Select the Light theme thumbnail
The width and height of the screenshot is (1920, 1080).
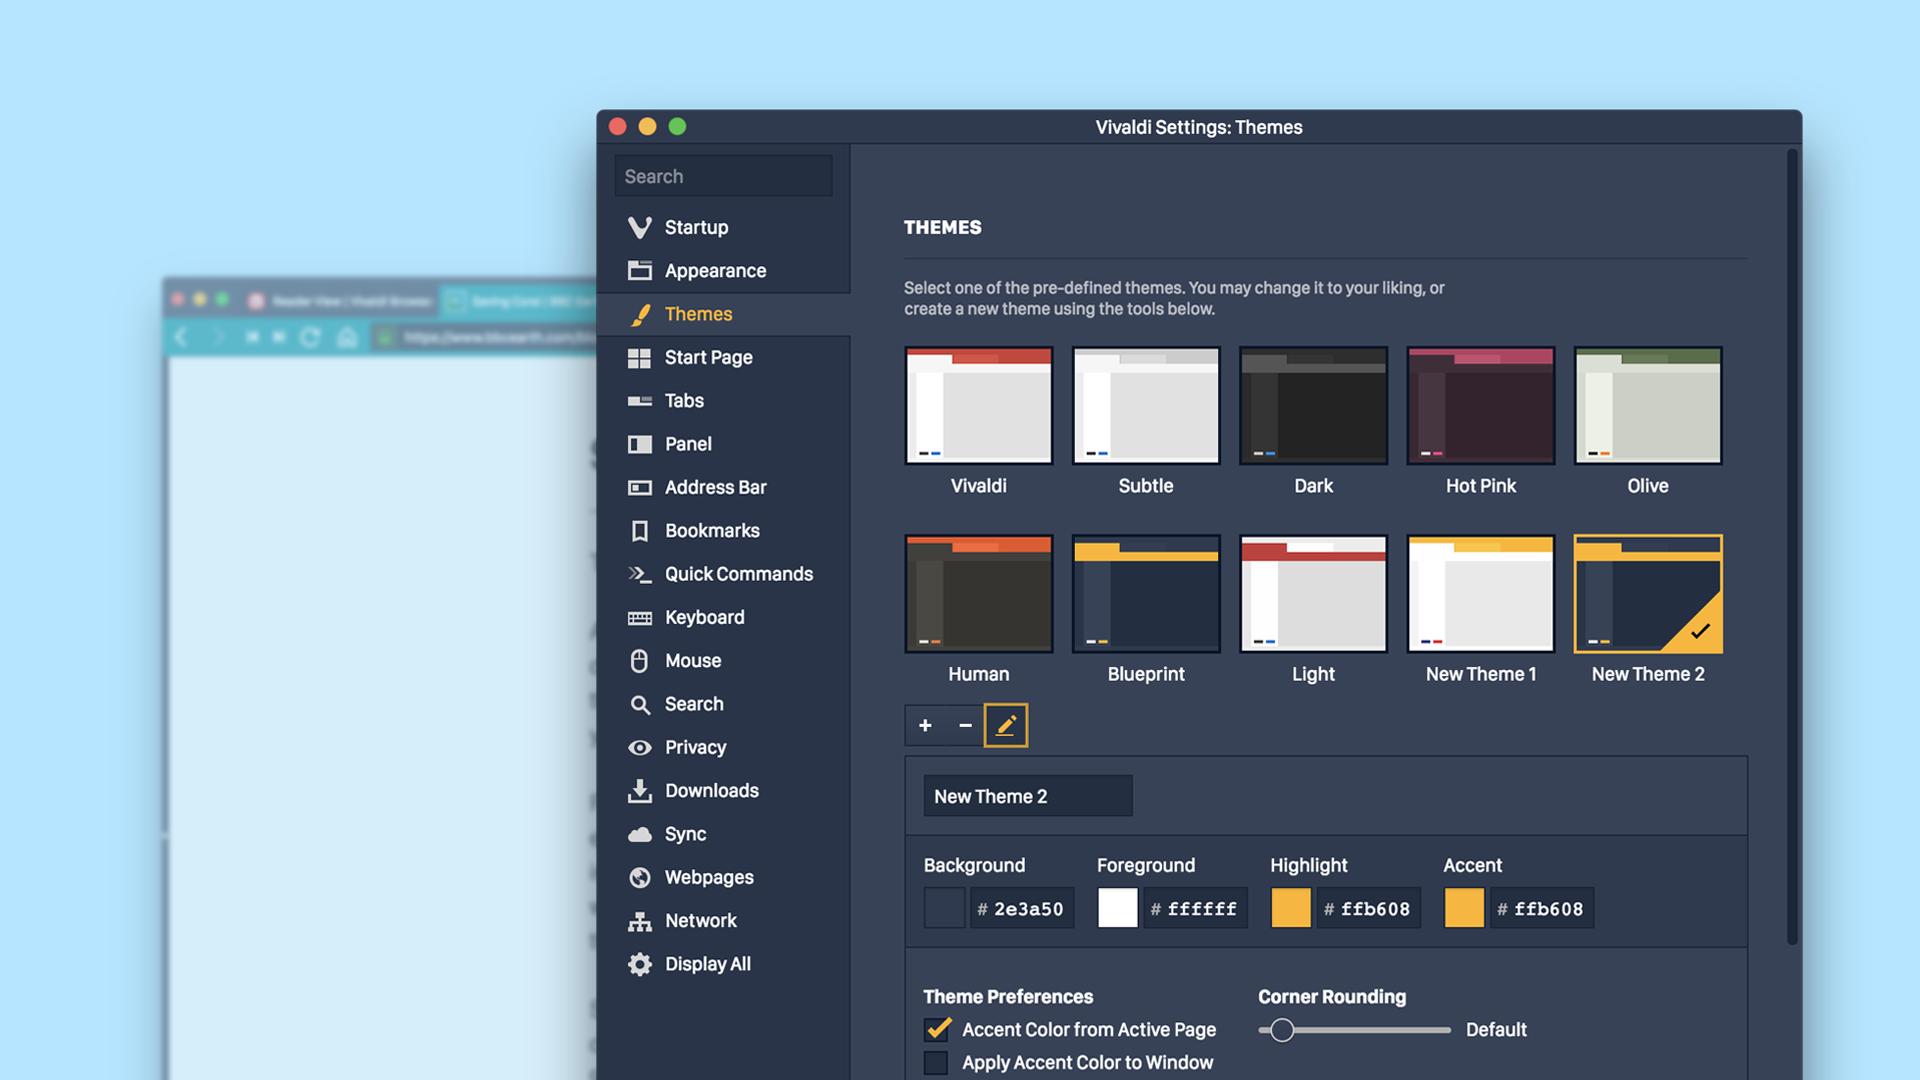1314,594
